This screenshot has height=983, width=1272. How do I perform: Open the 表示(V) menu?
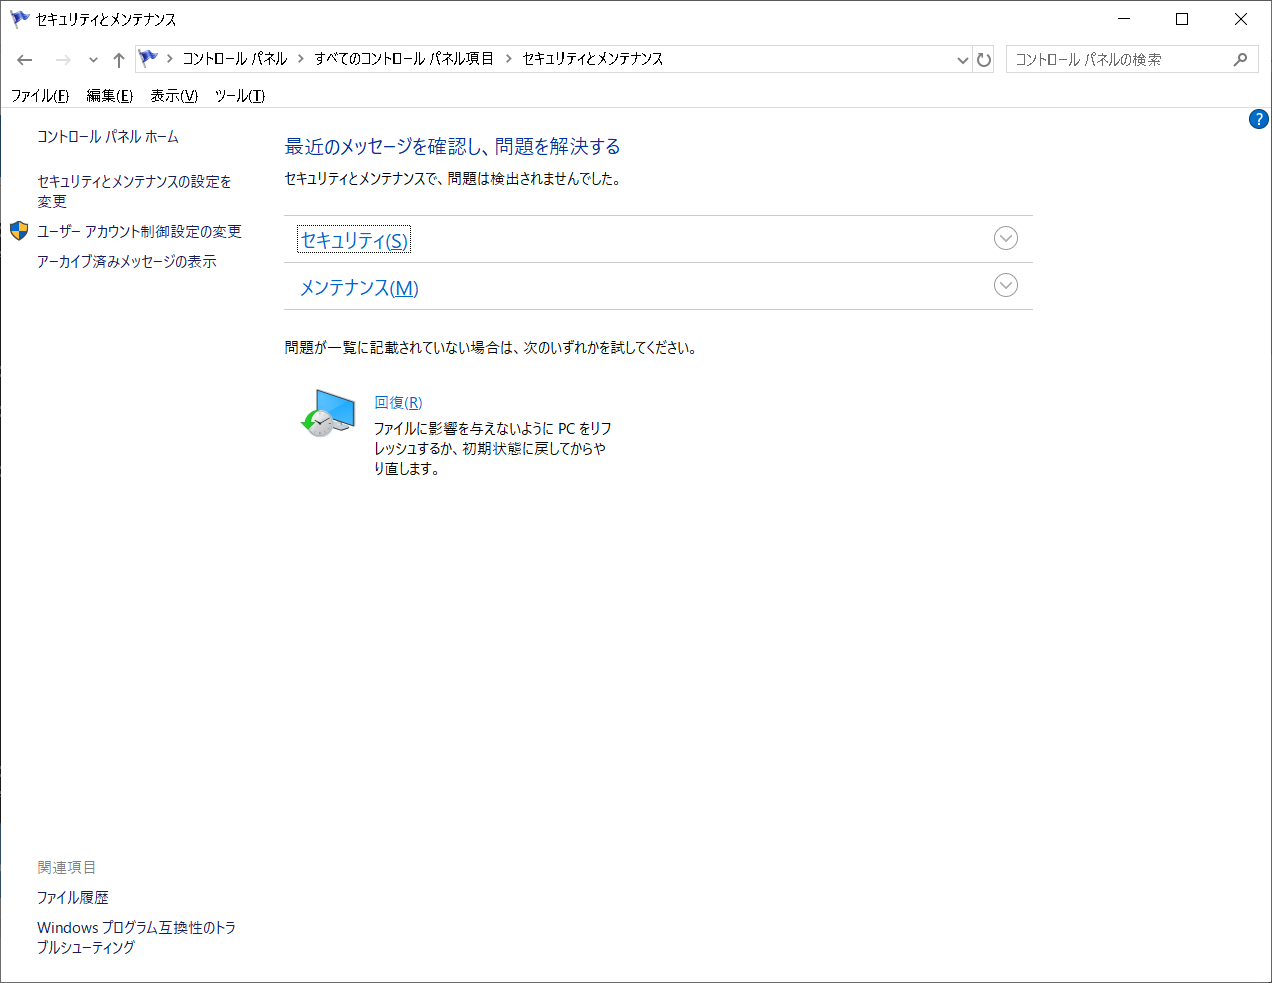172,96
